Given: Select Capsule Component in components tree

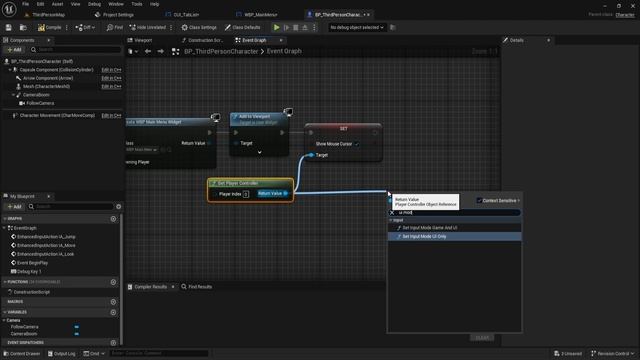Looking at the screenshot, I should coord(56,70).
